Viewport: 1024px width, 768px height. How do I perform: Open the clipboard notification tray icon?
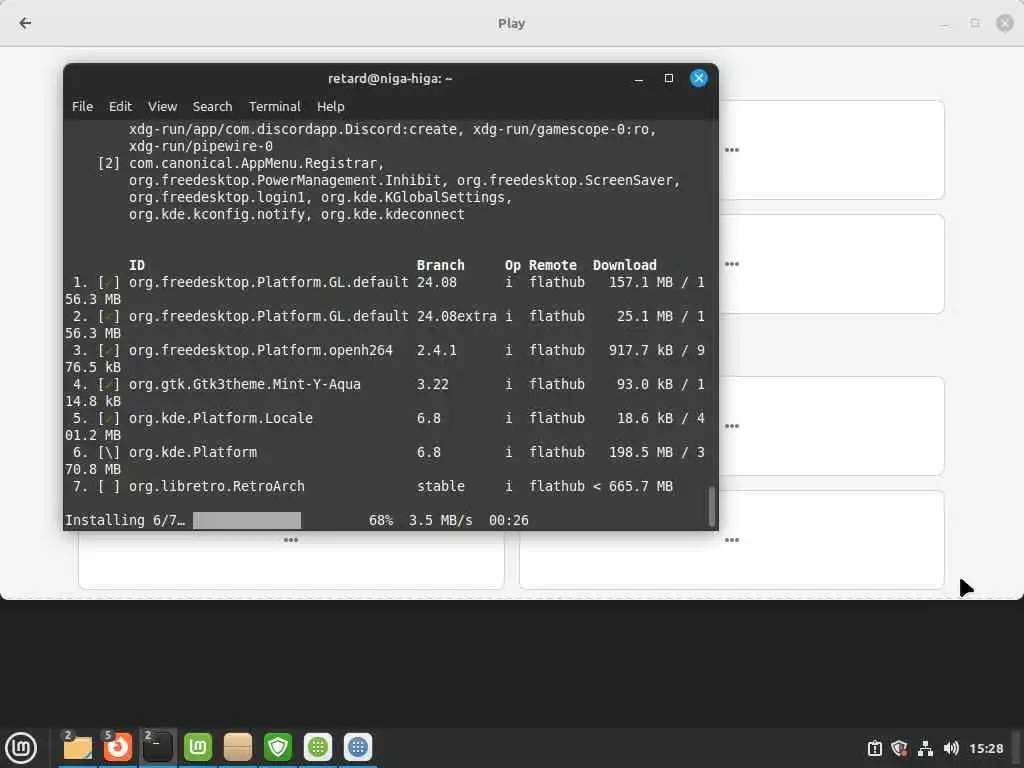(x=874, y=748)
